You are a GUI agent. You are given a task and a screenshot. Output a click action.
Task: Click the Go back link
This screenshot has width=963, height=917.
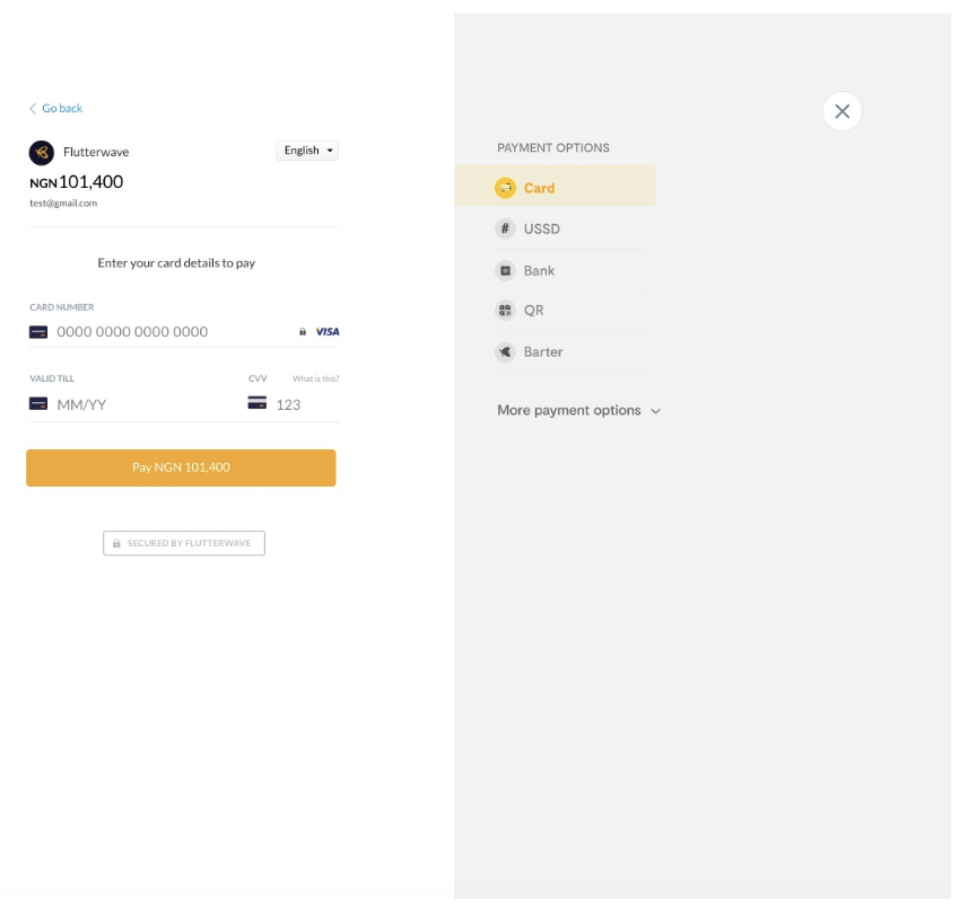56,109
